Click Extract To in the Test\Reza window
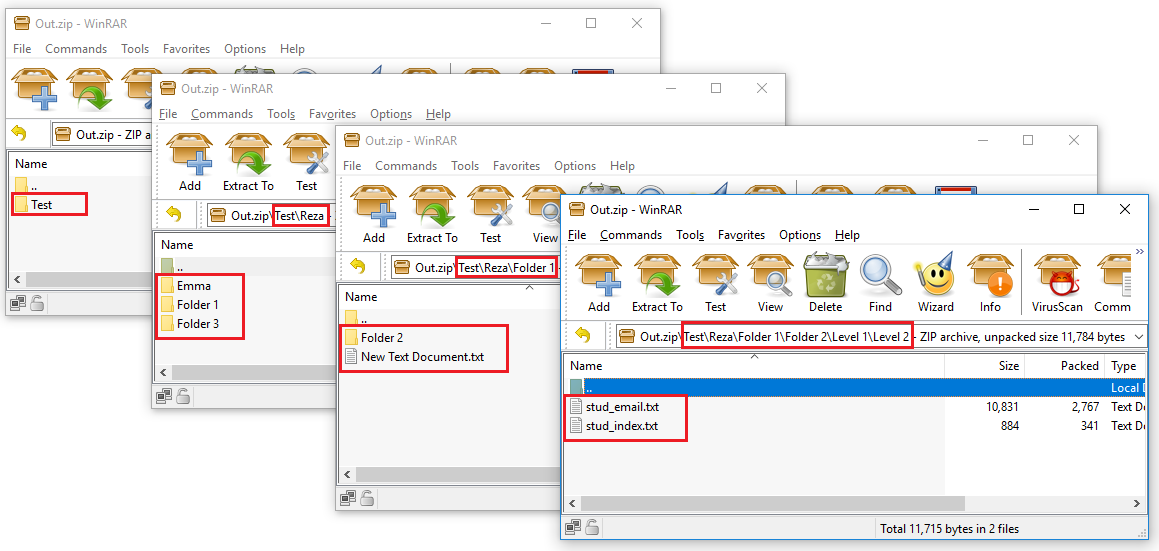The width and height of the screenshot is (1159, 551). 248,163
